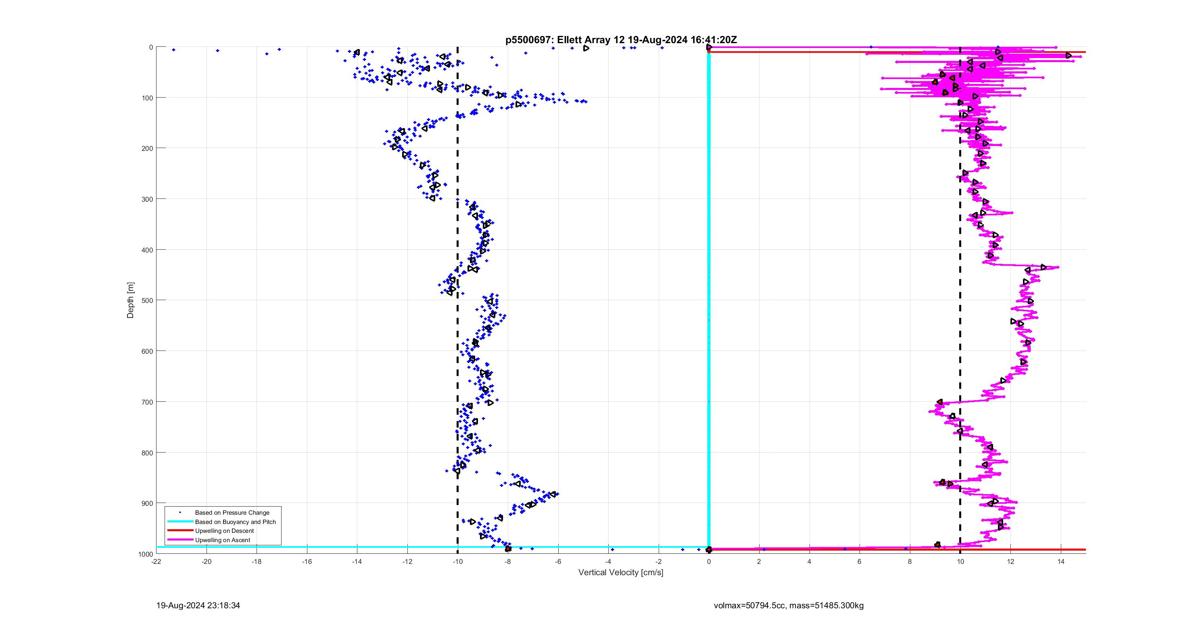Click depth axis tick "700"
The width and height of the screenshot is (1200, 622).
pyautogui.click(x=146, y=402)
